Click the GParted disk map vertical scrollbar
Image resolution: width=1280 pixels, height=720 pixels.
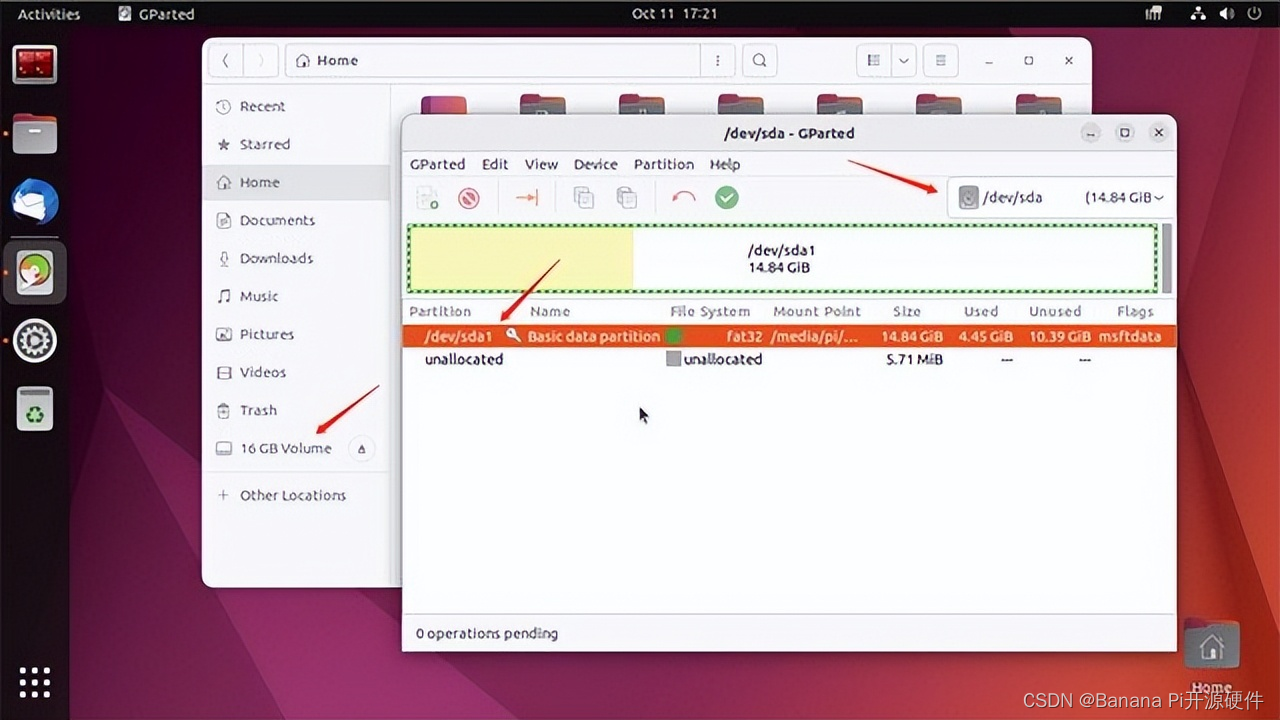point(1166,258)
